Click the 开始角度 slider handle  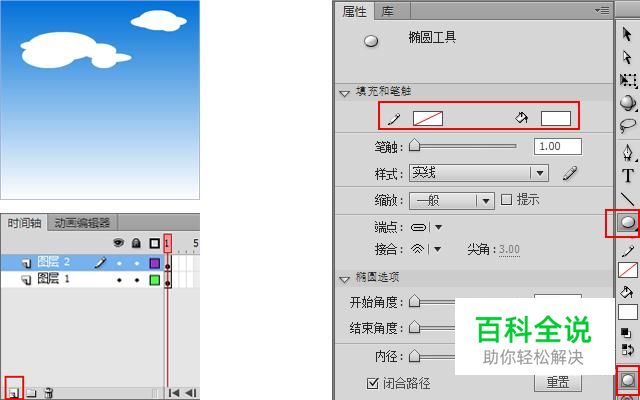(x=415, y=301)
